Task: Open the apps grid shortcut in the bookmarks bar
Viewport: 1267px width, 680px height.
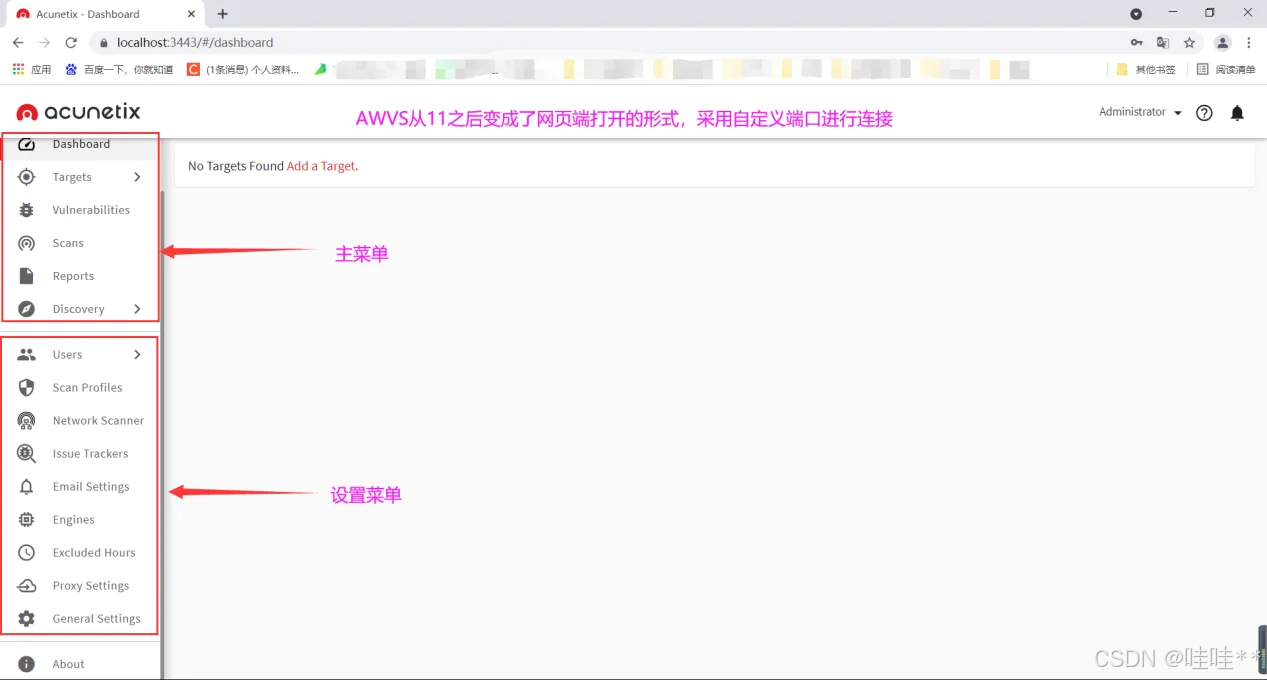Action: tap(18, 69)
